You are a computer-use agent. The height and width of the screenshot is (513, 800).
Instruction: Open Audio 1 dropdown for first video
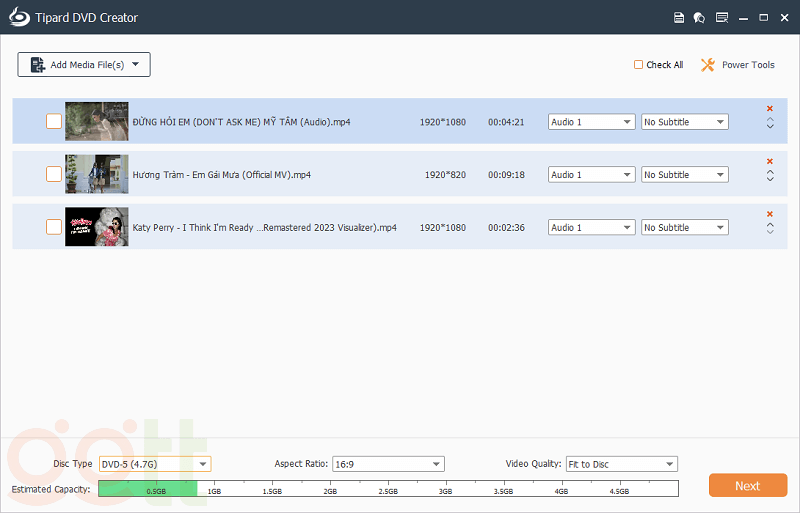point(591,122)
